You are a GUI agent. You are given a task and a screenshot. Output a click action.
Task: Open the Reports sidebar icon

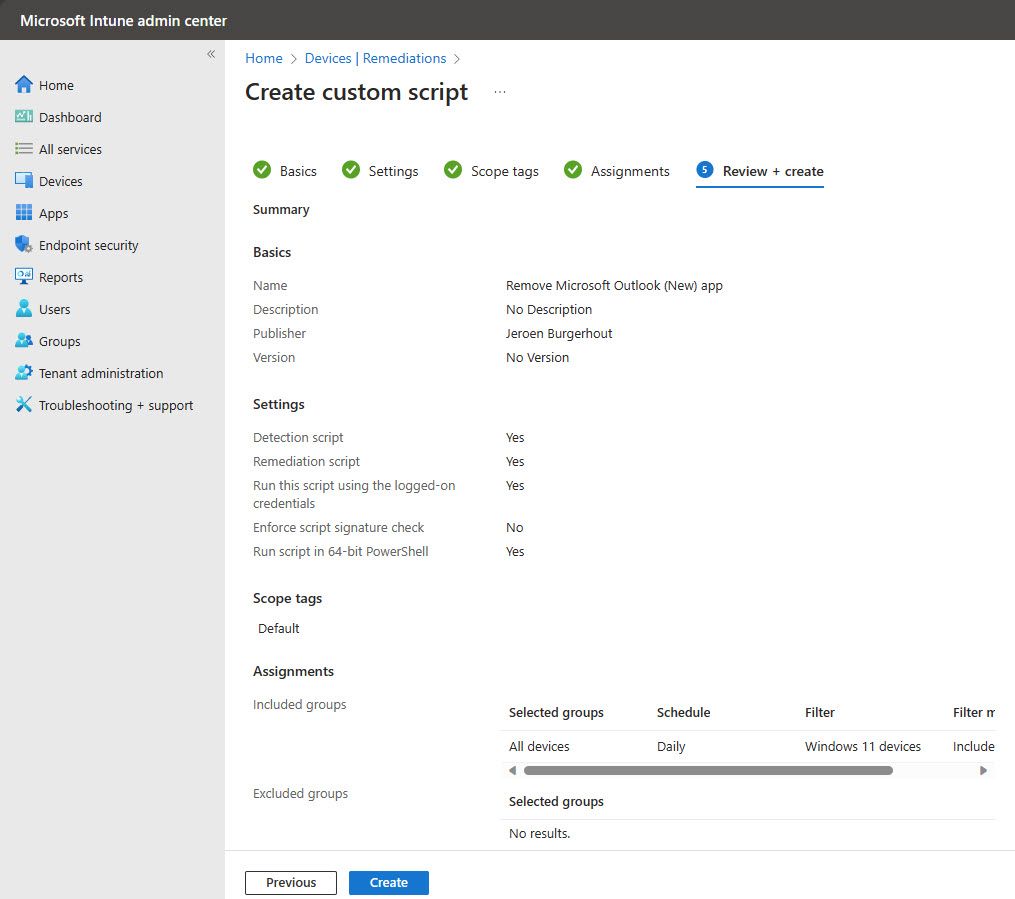(x=24, y=276)
